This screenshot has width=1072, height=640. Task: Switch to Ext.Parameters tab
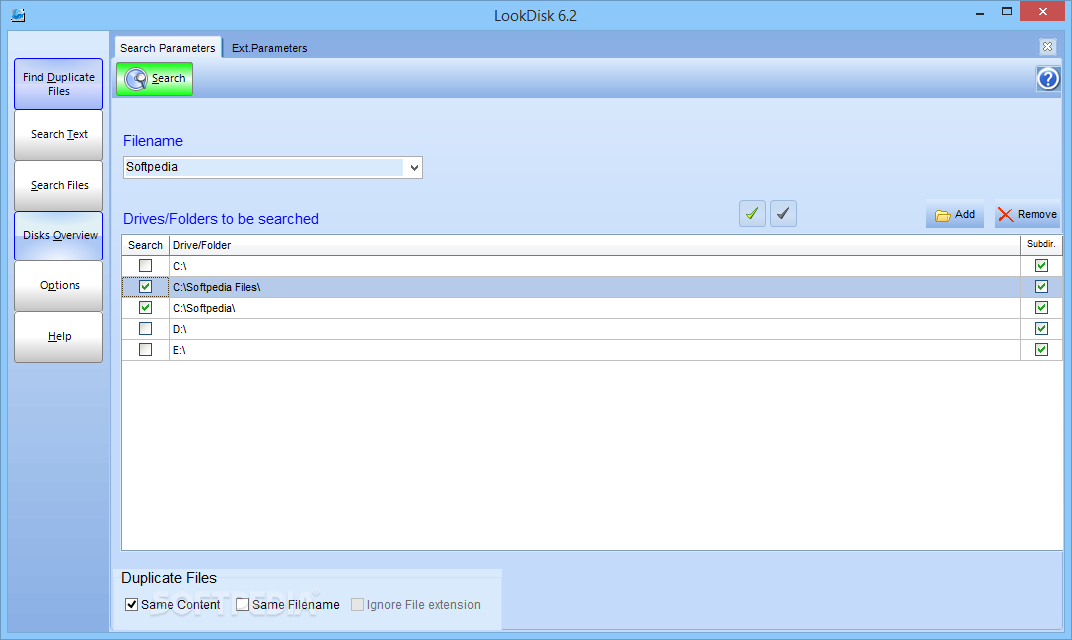(x=269, y=48)
